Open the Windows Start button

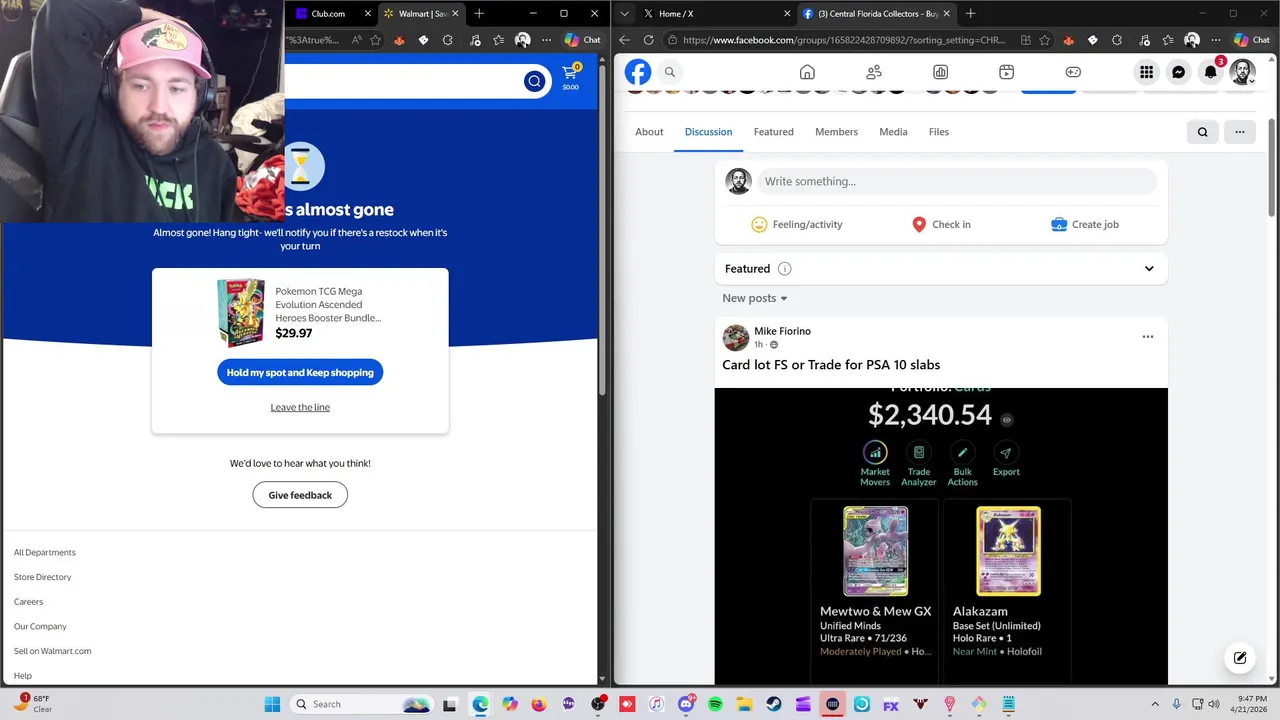pyautogui.click(x=272, y=704)
